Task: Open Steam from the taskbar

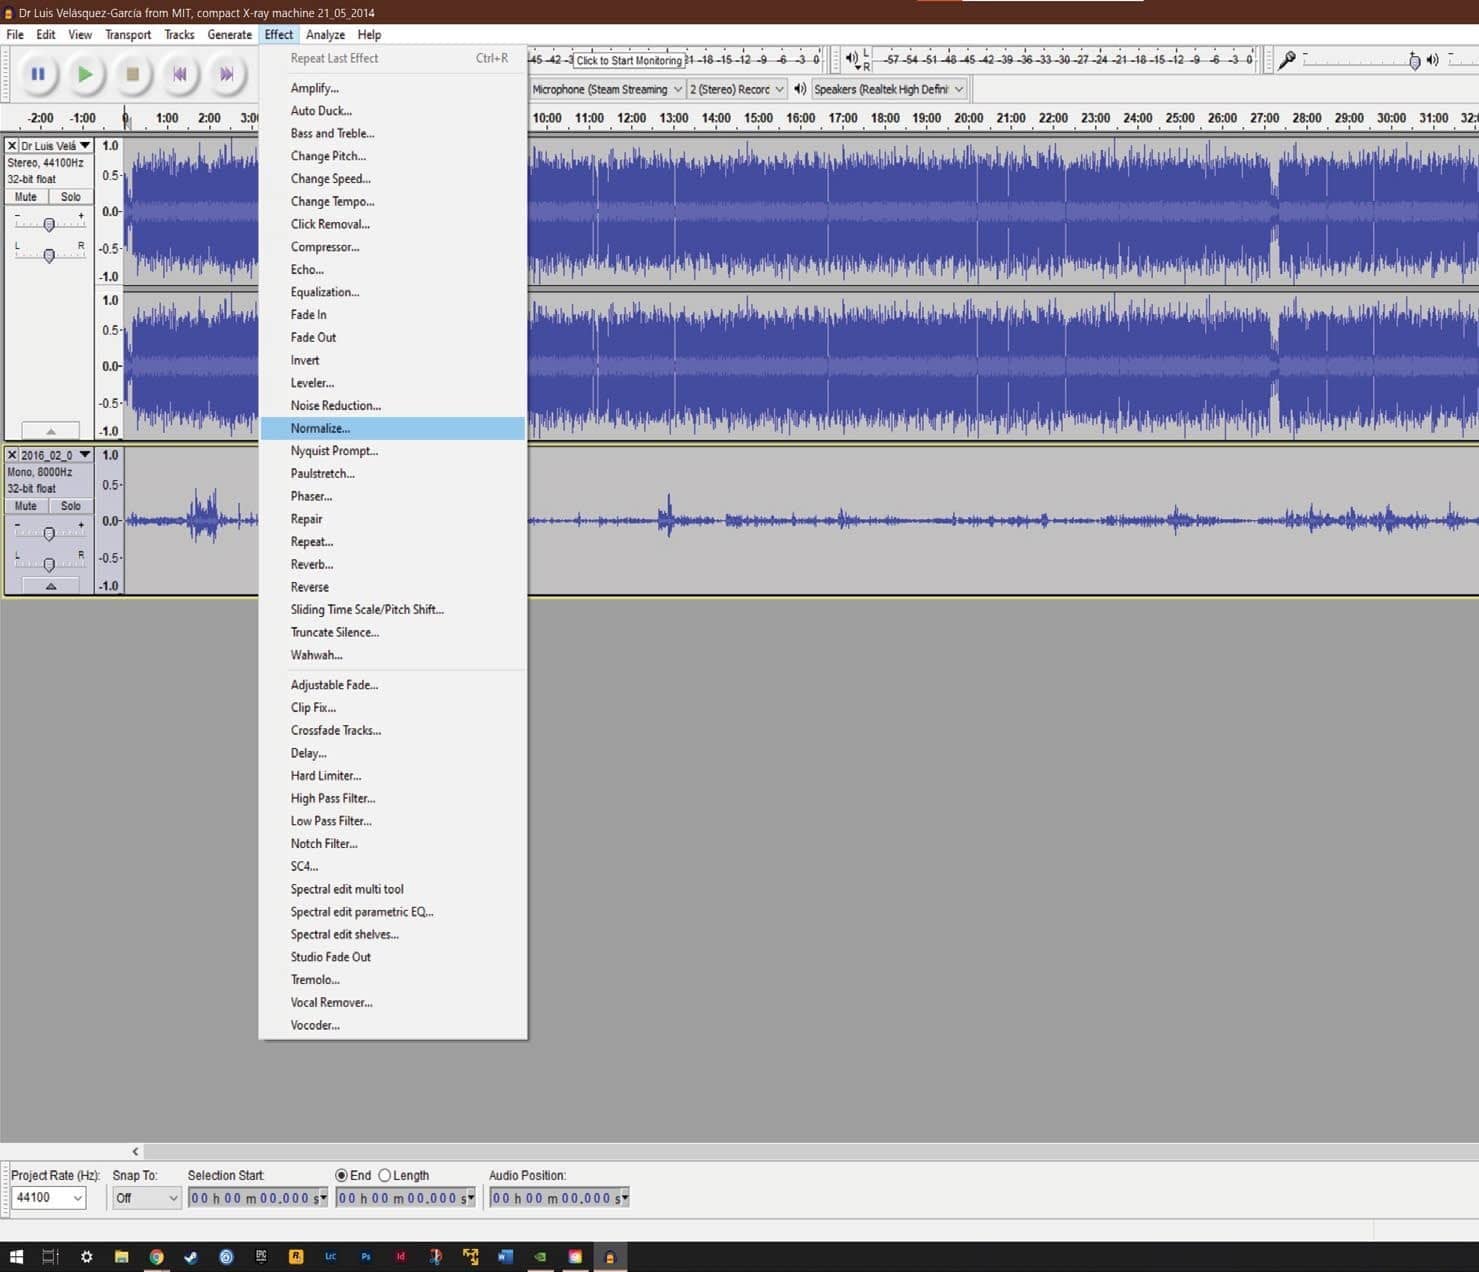Action: (191, 1257)
